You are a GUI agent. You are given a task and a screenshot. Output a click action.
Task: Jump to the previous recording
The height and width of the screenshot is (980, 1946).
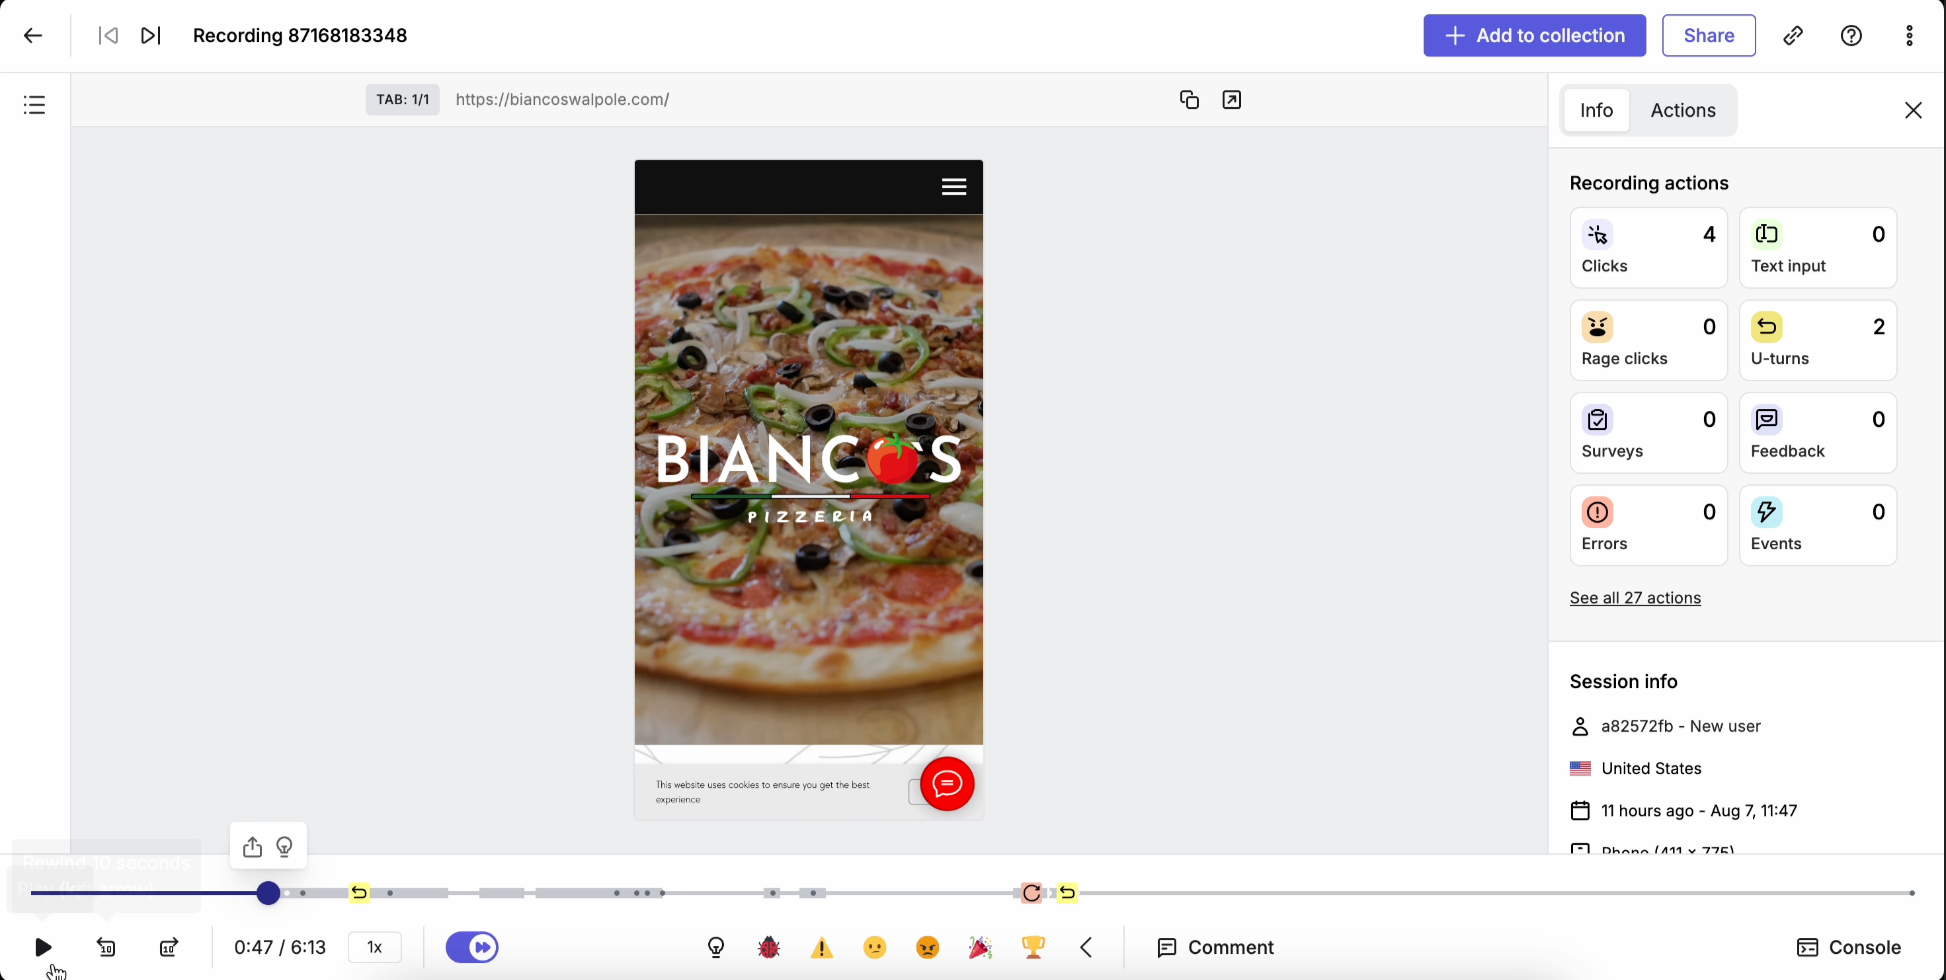click(x=108, y=36)
